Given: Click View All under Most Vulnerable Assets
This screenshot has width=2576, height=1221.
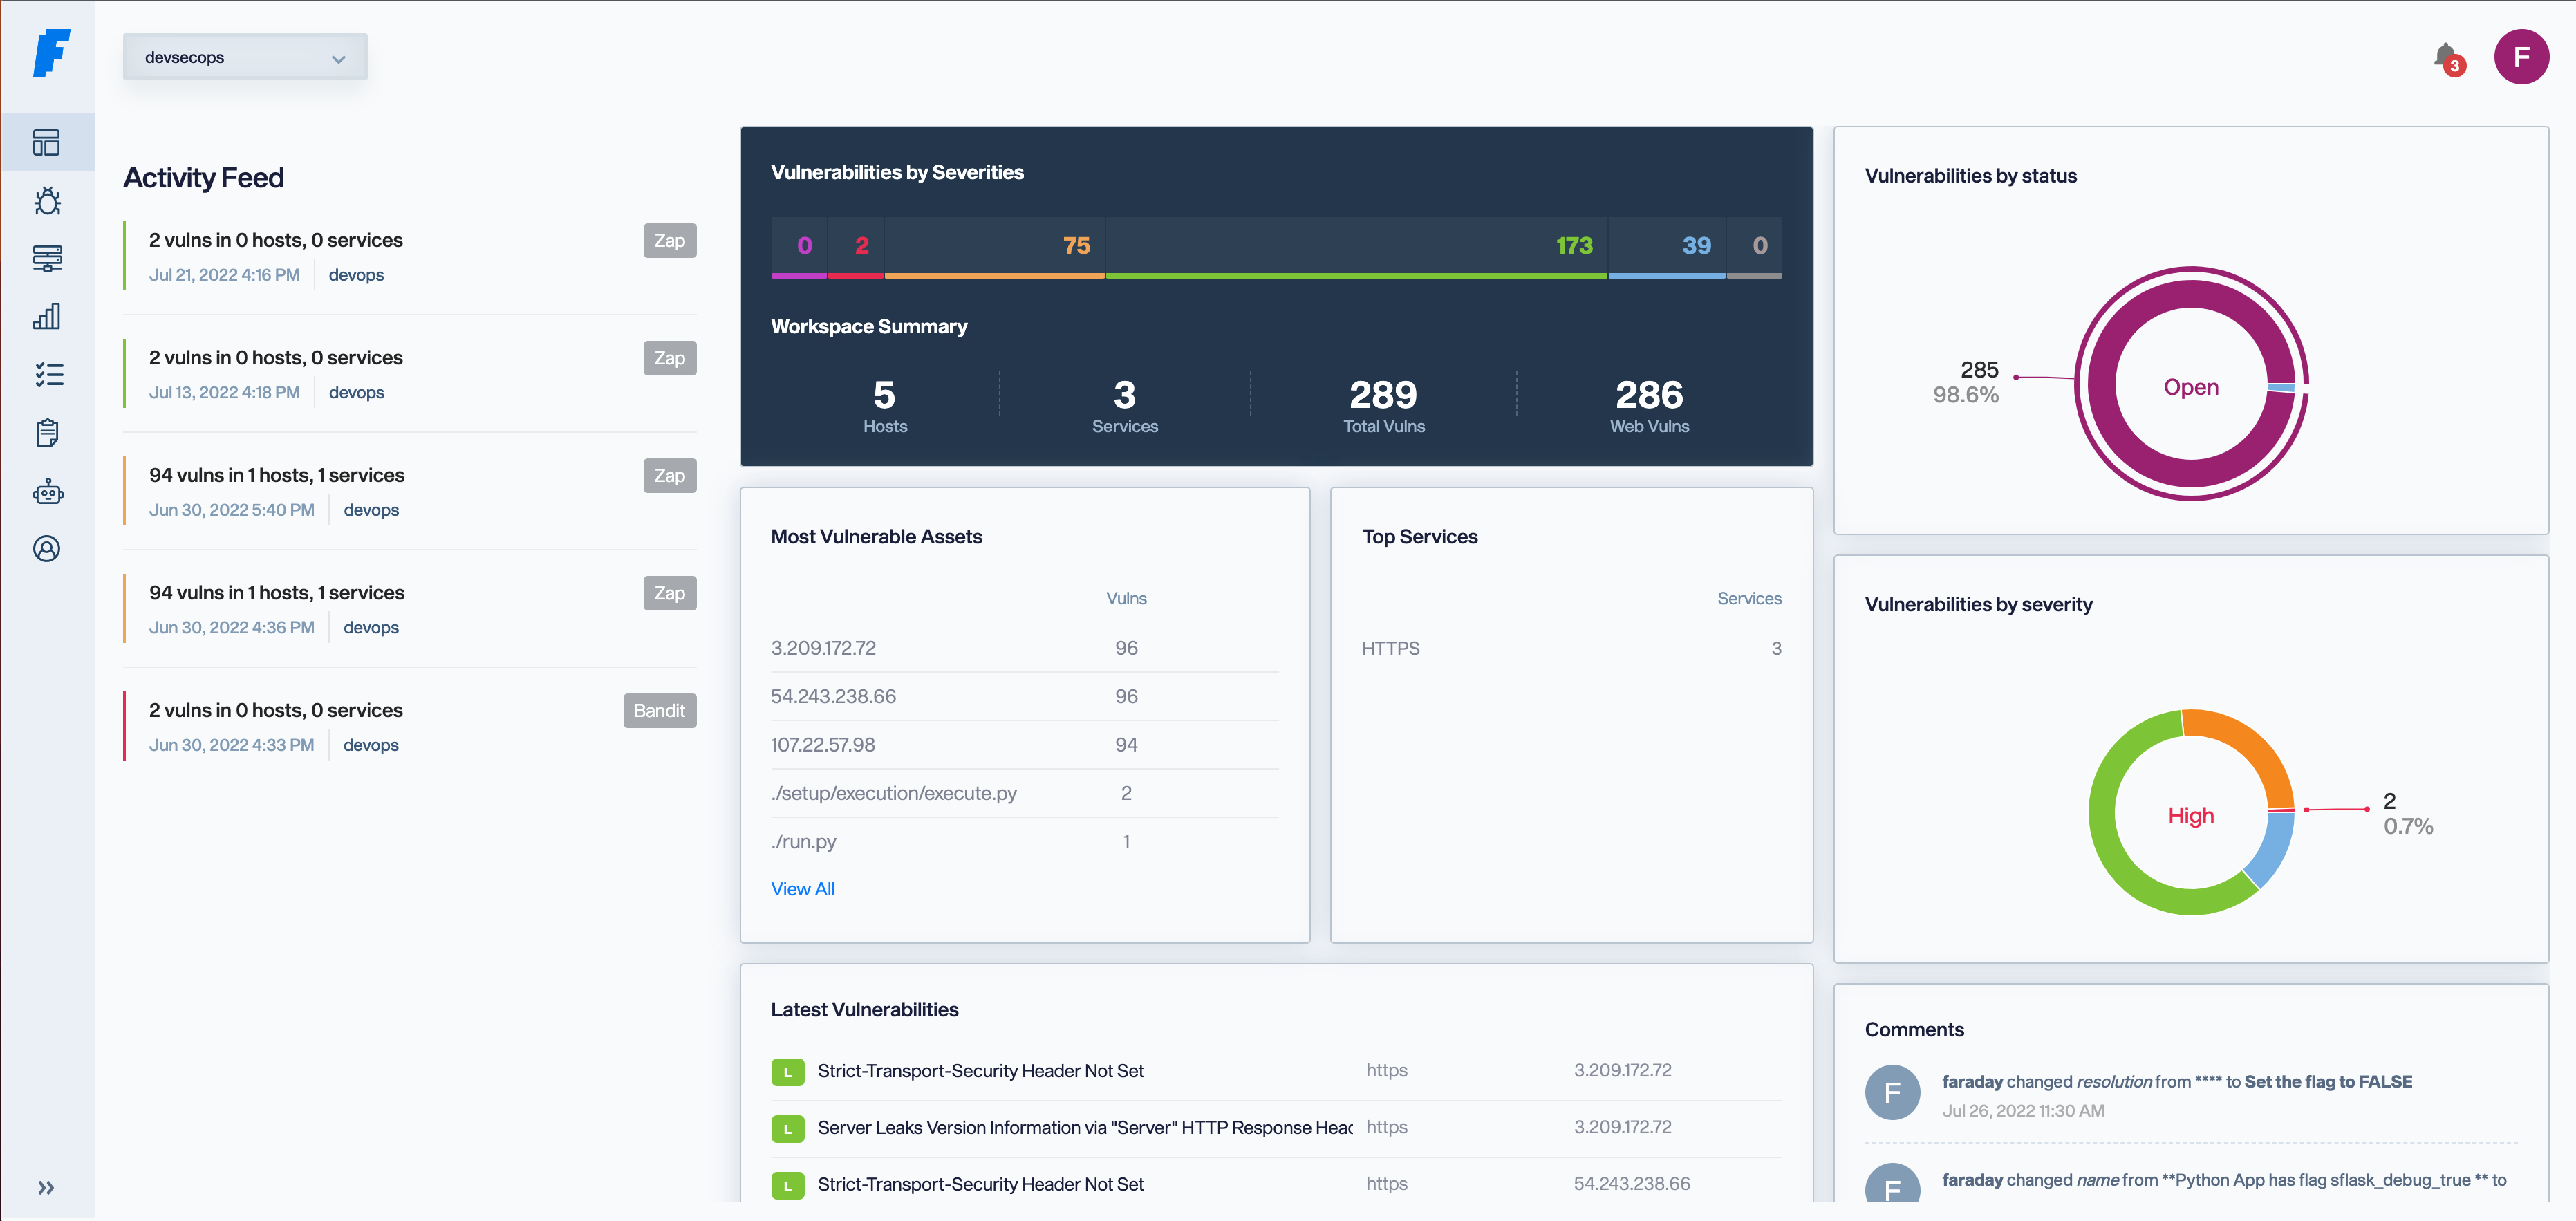Looking at the screenshot, I should click(x=803, y=888).
